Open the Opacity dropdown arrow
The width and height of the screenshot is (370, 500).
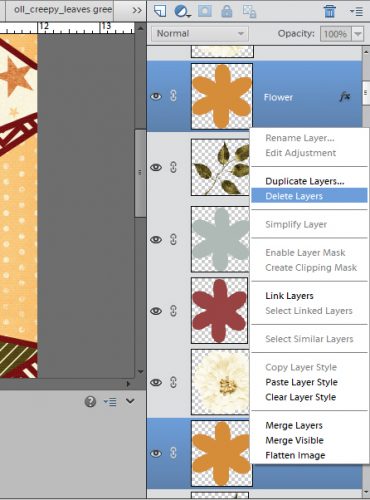point(358,34)
